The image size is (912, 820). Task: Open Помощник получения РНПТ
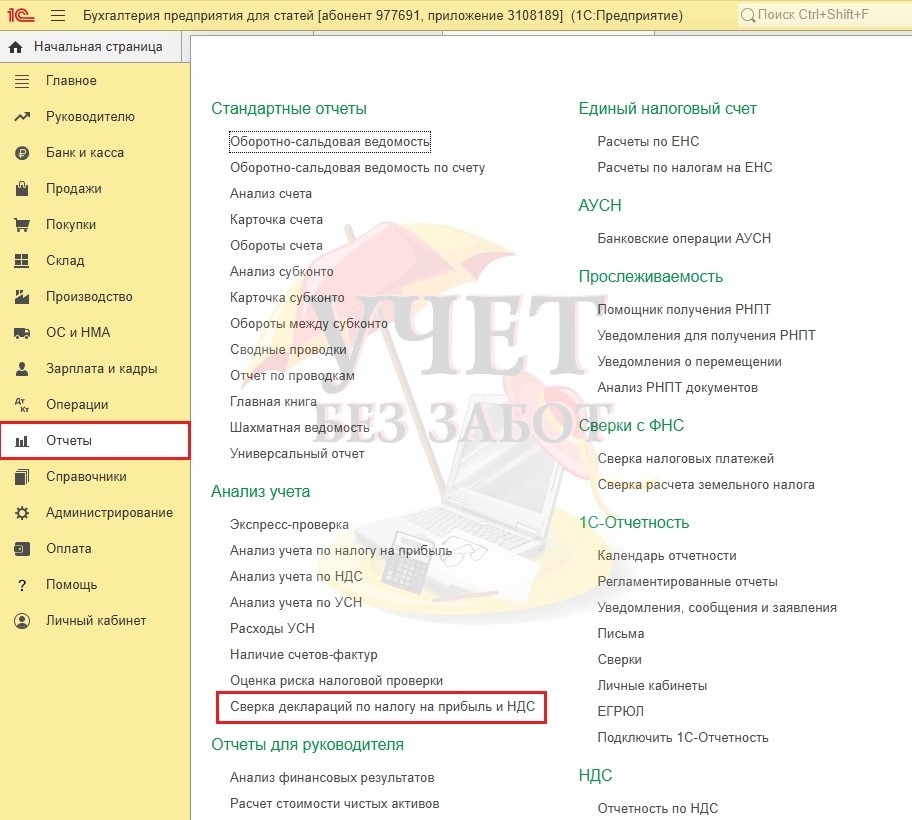coord(684,309)
